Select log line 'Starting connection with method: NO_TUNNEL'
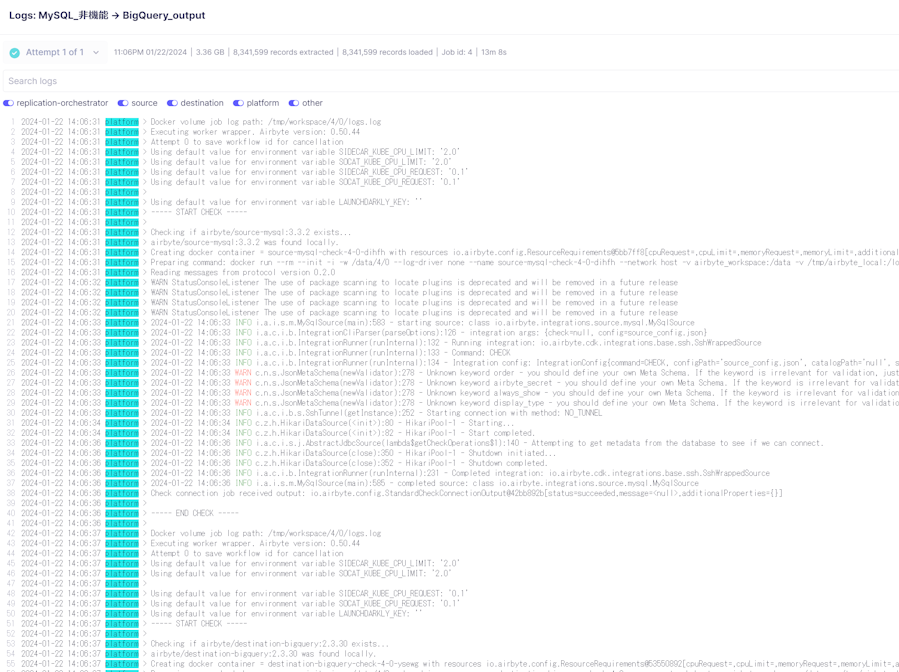This screenshot has width=899, height=672. click(x=376, y=413)
